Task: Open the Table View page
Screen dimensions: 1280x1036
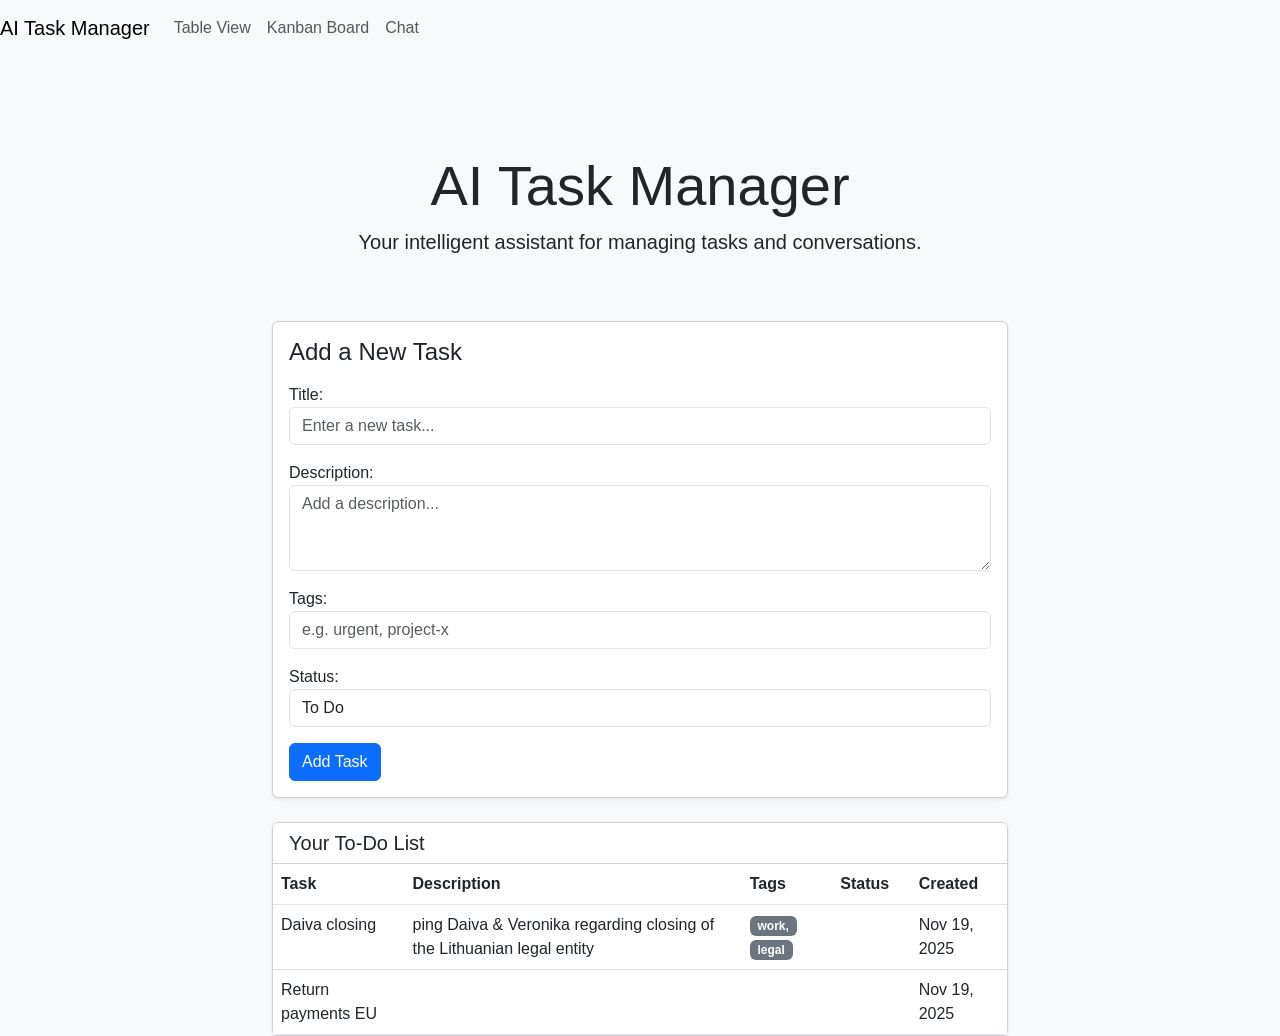Action: click(x=212, y=28)
